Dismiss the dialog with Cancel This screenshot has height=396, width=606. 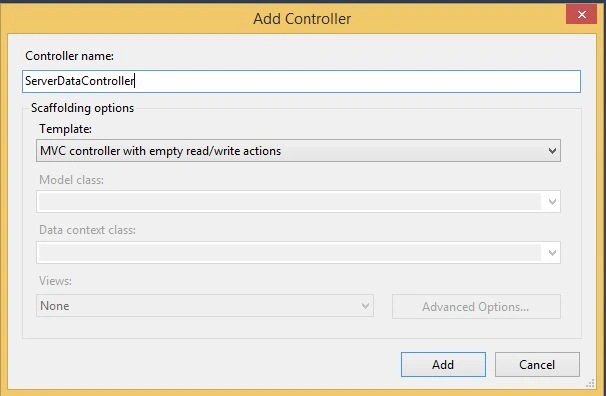[x=537, y=364]
